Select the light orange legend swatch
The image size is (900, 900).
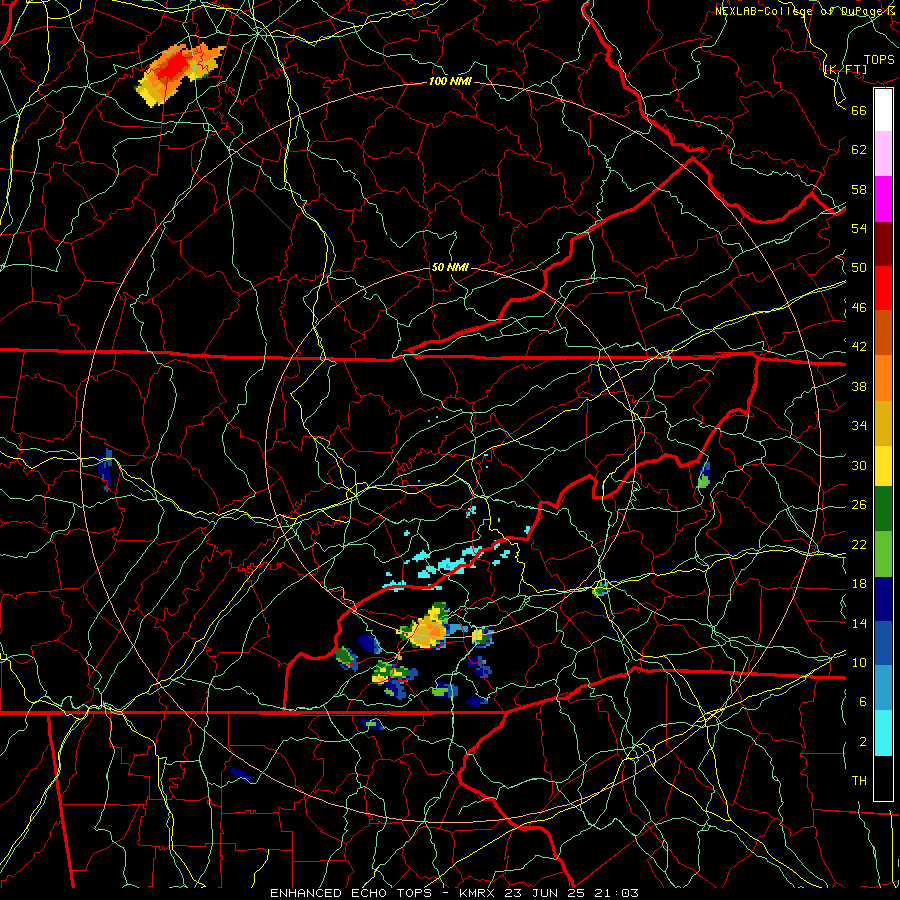point(883,378)
